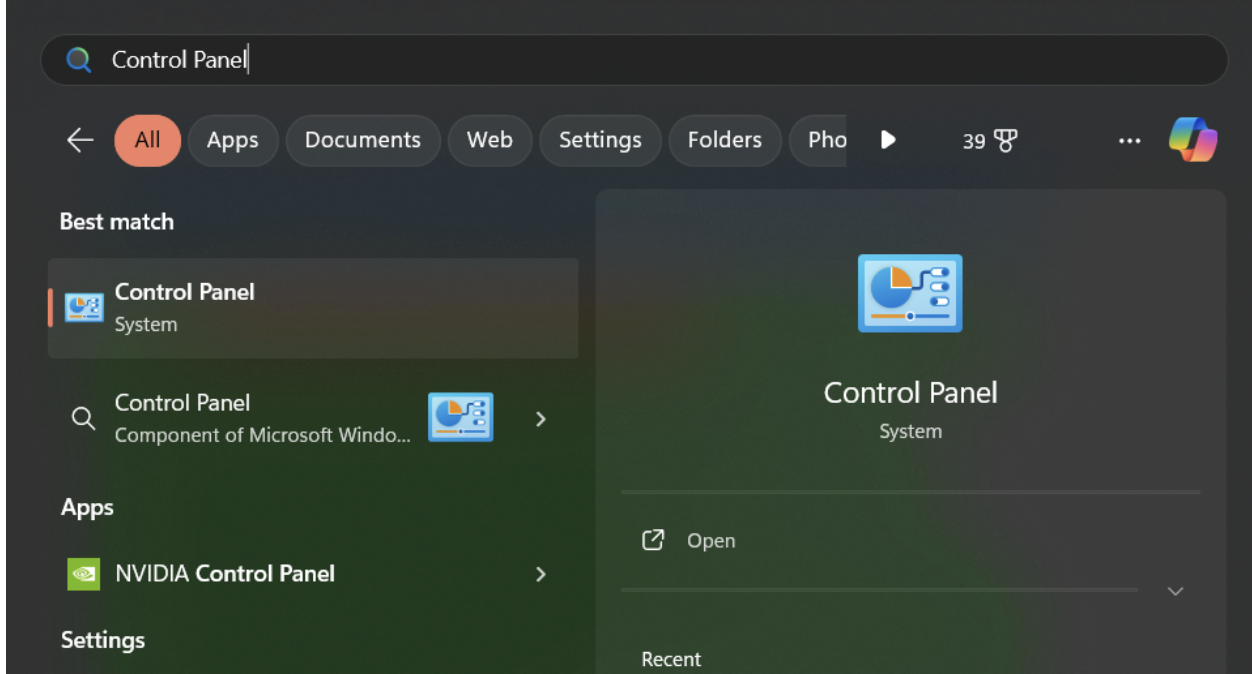Open the Copilot icon top right

tap(1193, 140)
